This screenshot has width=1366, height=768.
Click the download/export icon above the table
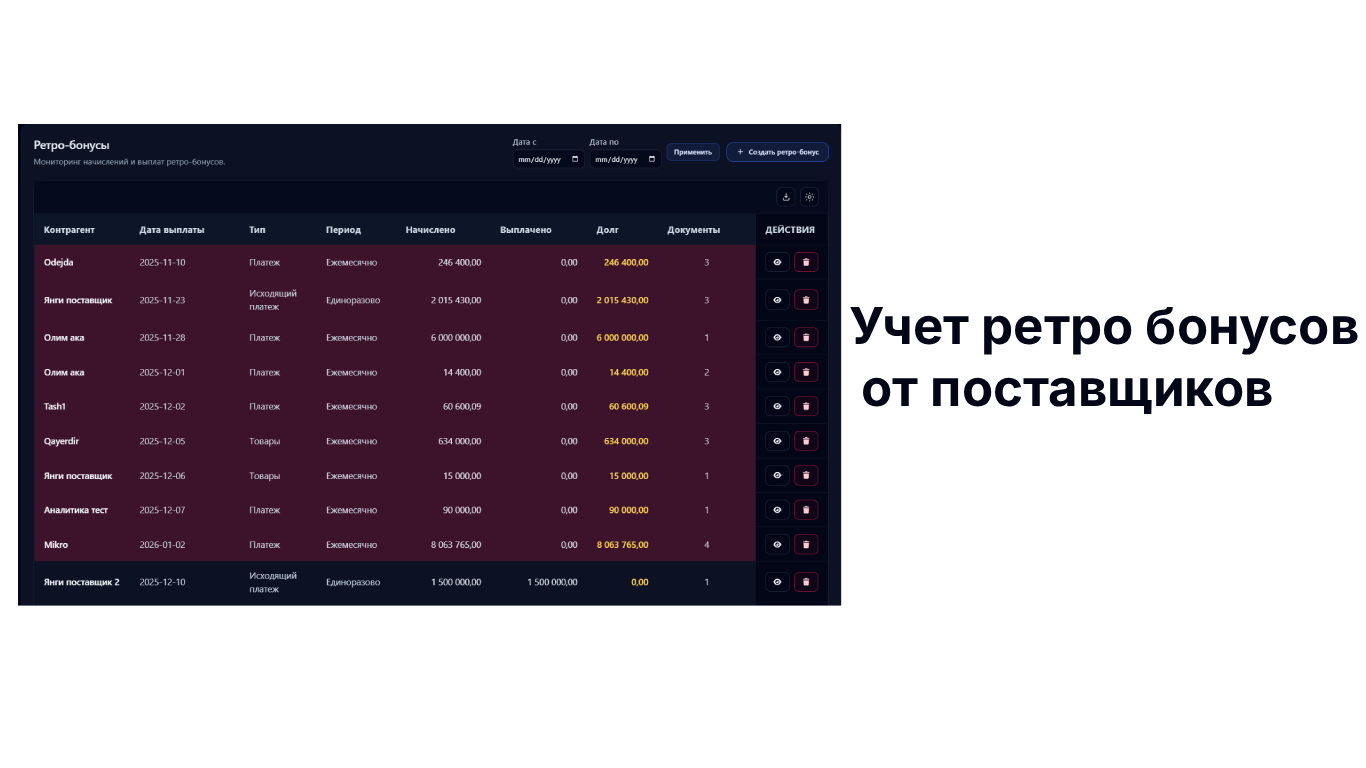pos(785,197)
